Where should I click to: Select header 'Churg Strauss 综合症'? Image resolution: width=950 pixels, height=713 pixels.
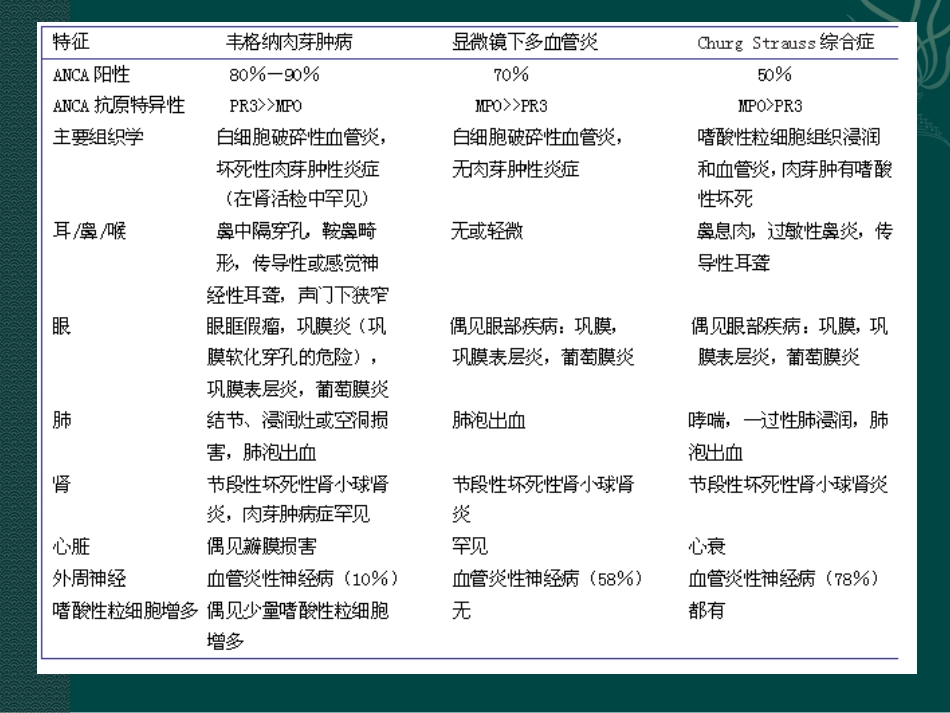click(785, 42)
